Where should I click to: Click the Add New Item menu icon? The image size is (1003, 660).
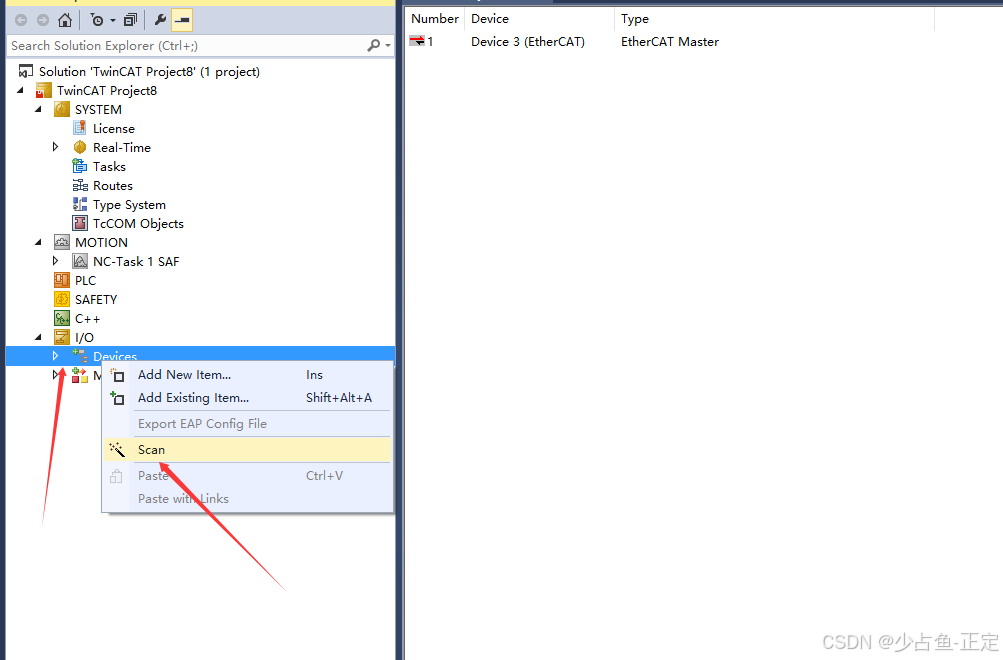point(117,375)
